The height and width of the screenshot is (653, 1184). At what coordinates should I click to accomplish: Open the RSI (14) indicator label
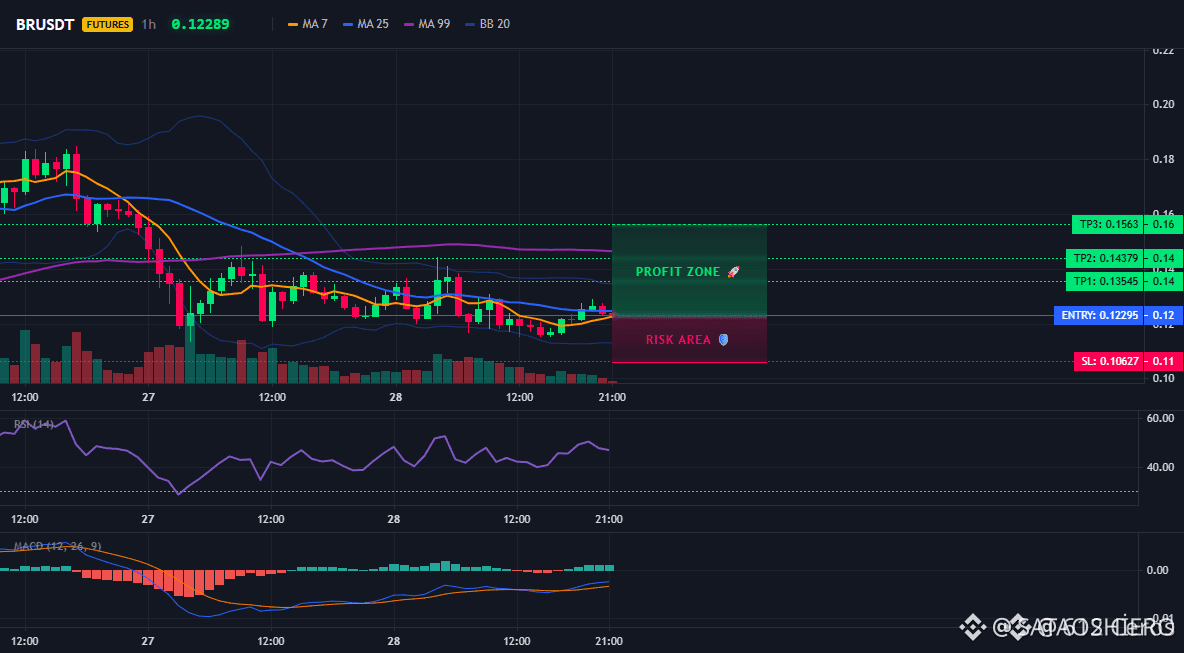tap(34, 424)
